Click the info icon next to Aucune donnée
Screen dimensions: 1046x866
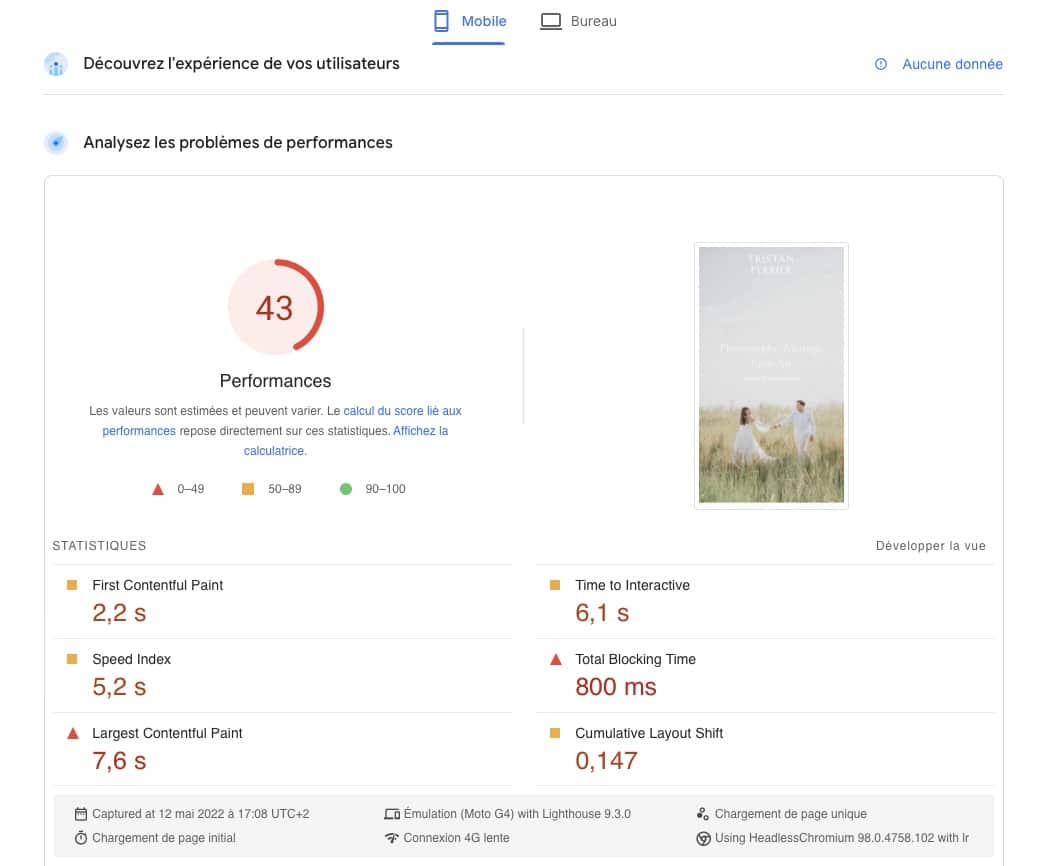(881, 64)
